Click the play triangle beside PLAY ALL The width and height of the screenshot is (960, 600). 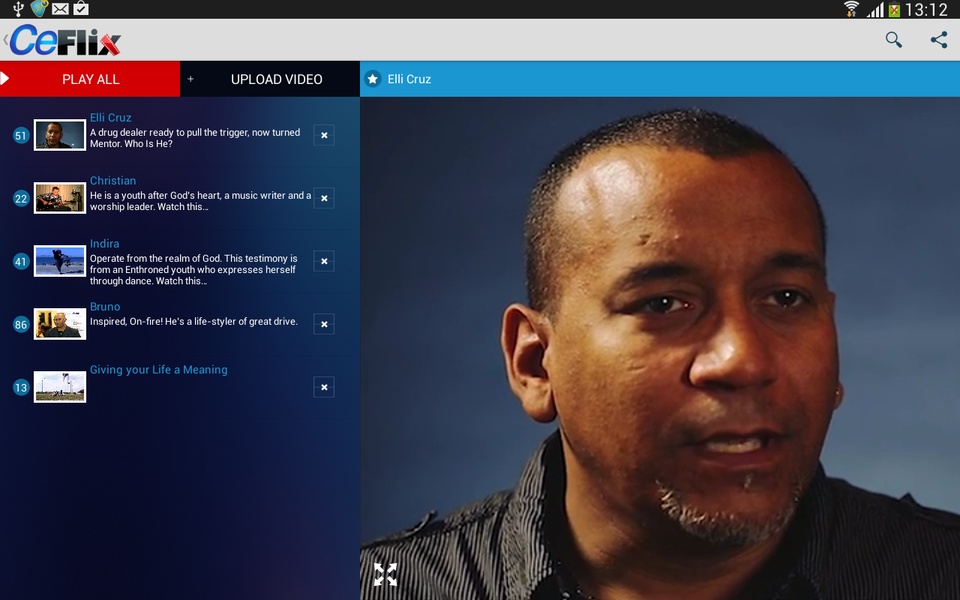pos(5,78)
